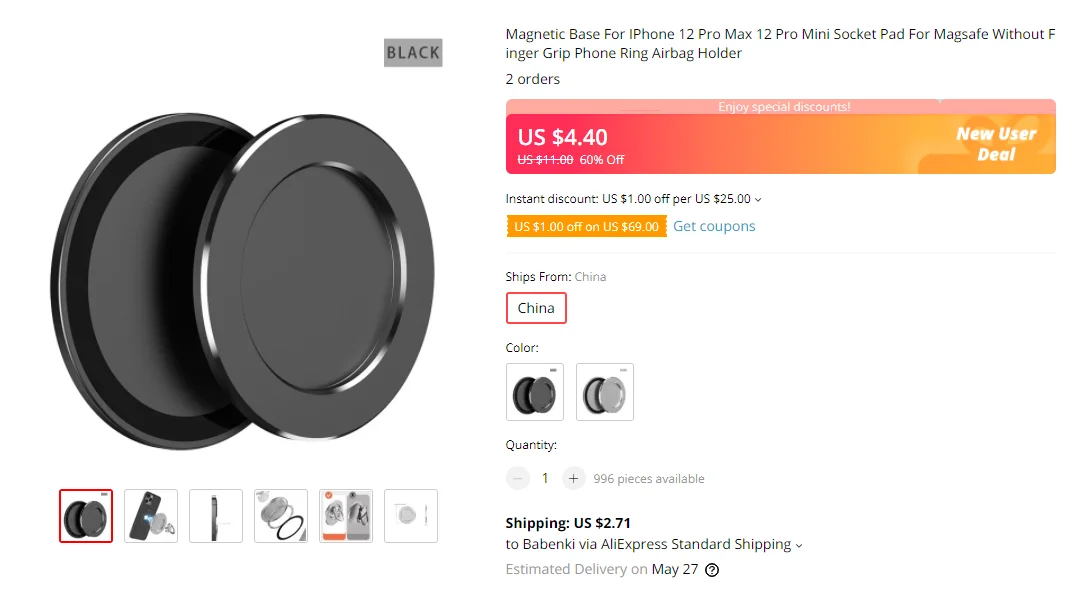View the first thumbnail of black magnetic base
Image resolution: width=1066 pixels, height=594 pixels.
pos(86,516)
